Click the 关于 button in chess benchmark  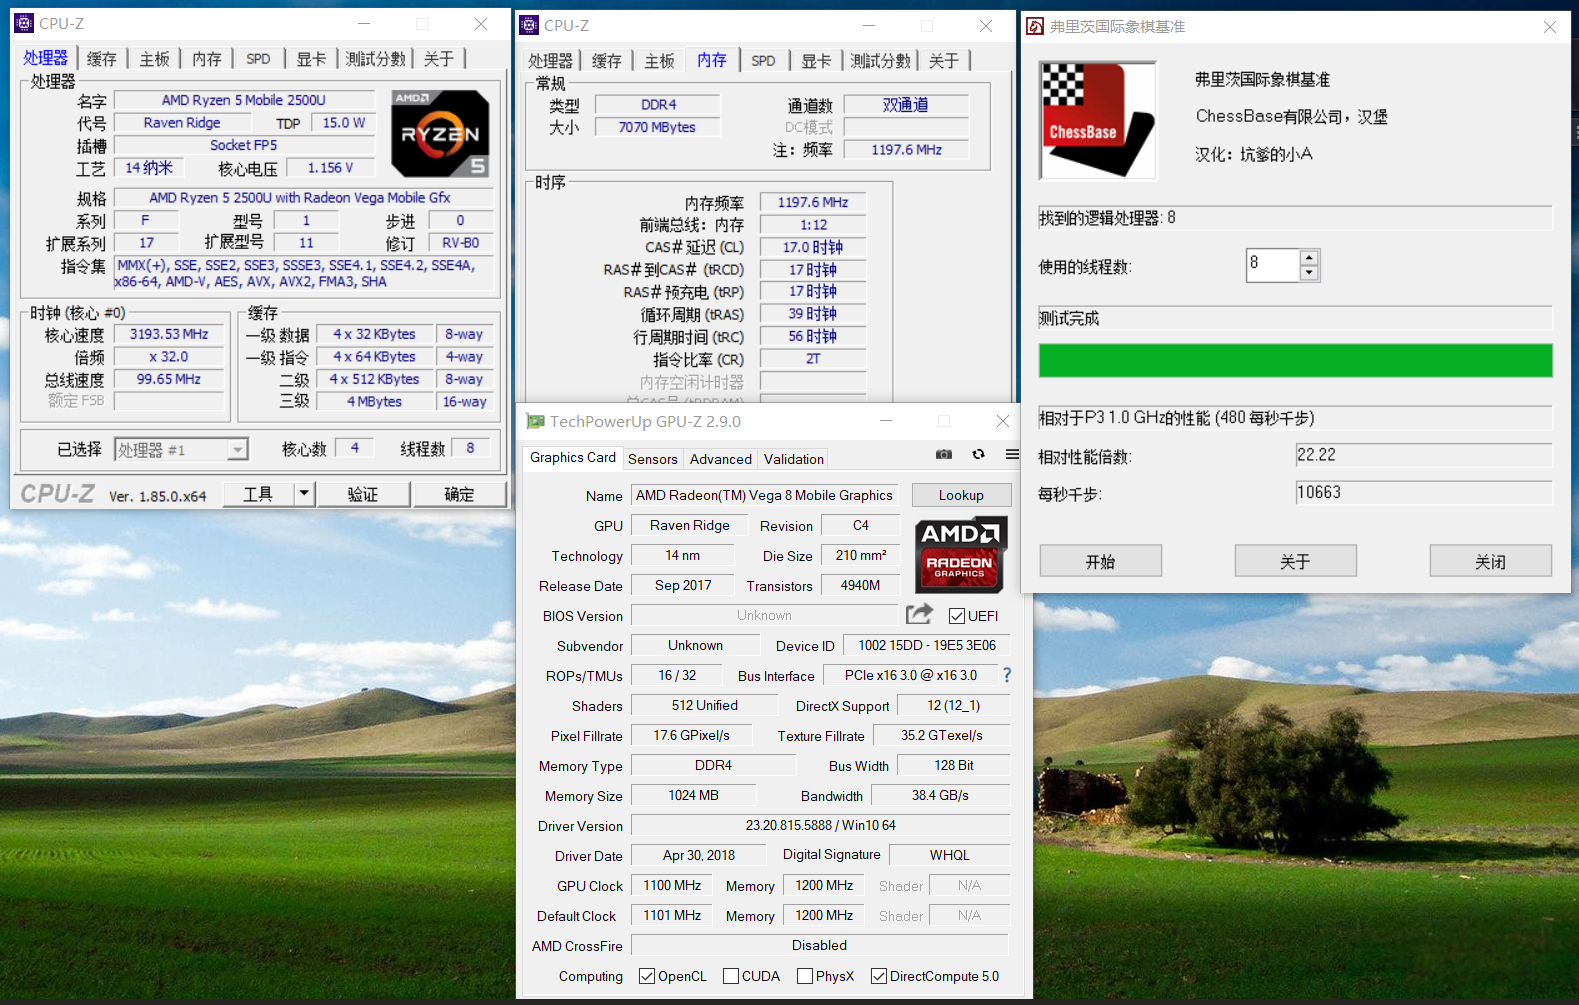[x=1296, y=561]
